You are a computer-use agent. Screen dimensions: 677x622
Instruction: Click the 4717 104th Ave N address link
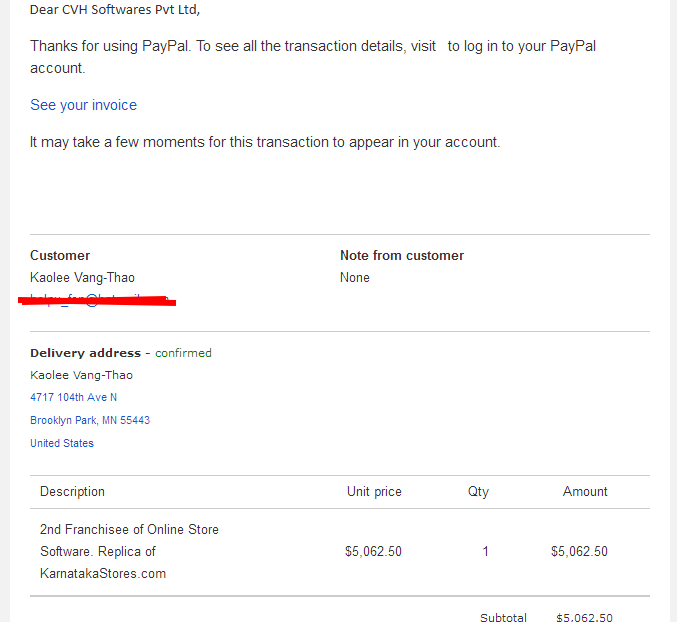pos(73,397)
